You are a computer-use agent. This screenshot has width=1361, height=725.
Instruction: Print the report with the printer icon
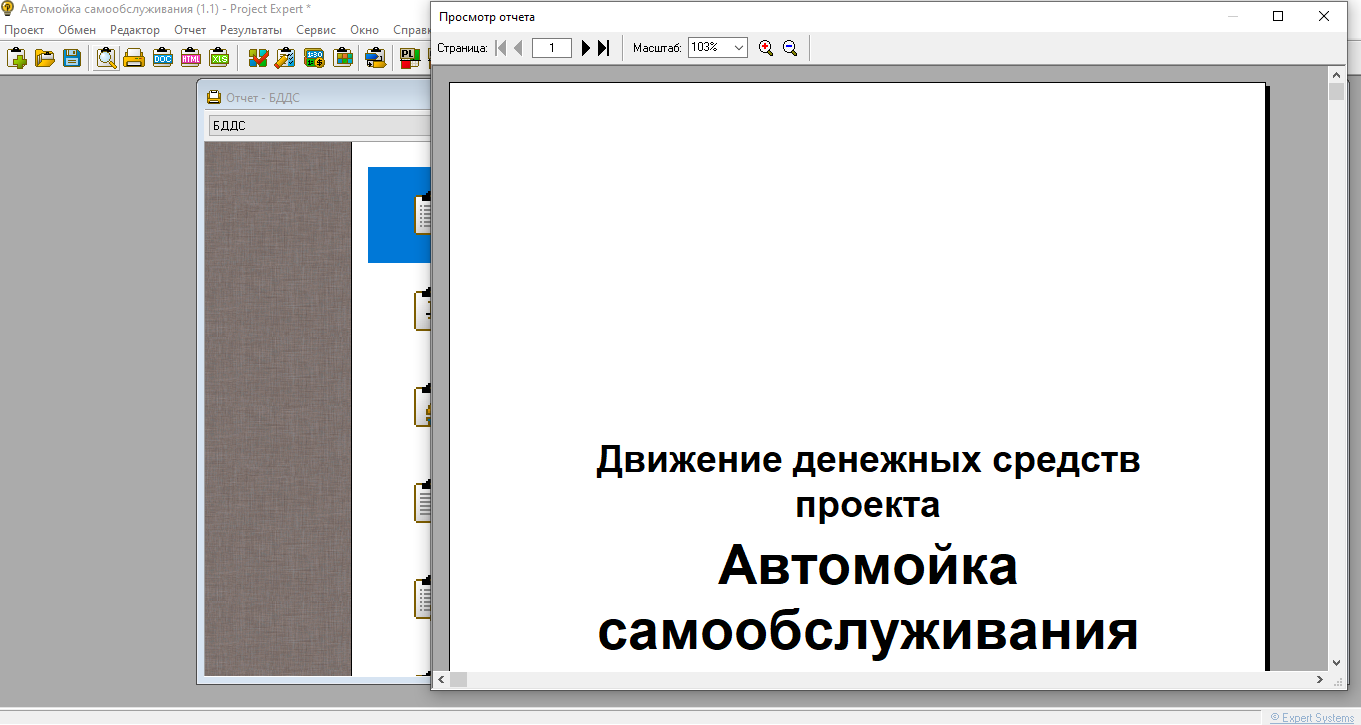134,58
